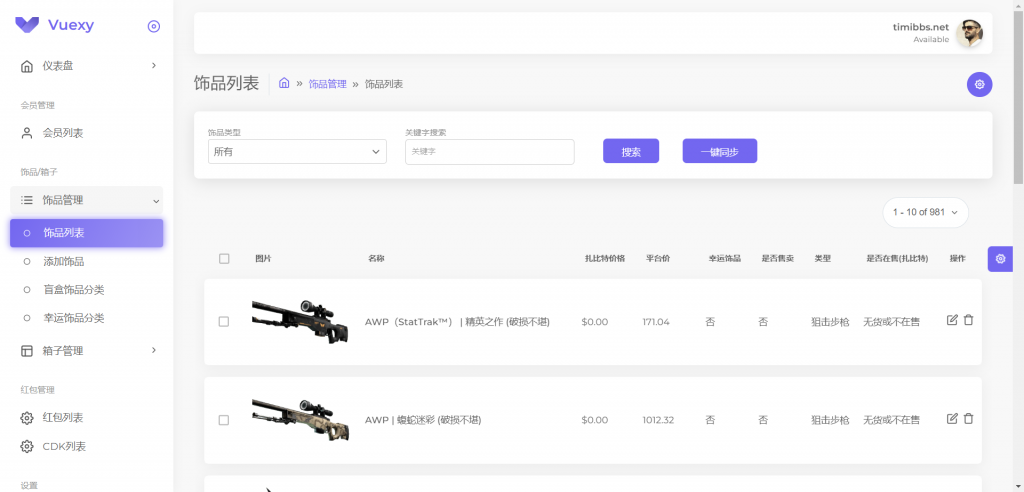Click the AWP 精英之作 rifle thumbnail
1024x492 pixels.
tap(300, 321)
